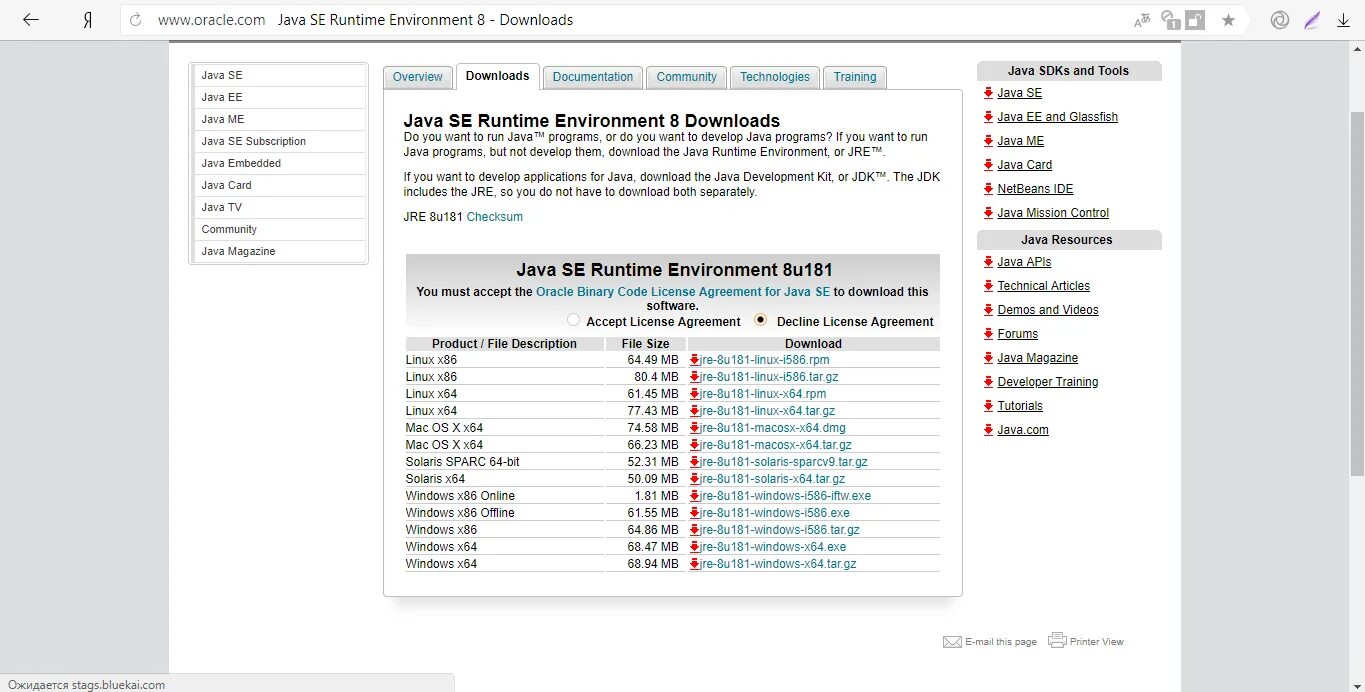The height and width of the screenshot is (692, 1365).
Task: Open the Java.com link under Java Resources
Action: click(x=1023, y=430)
